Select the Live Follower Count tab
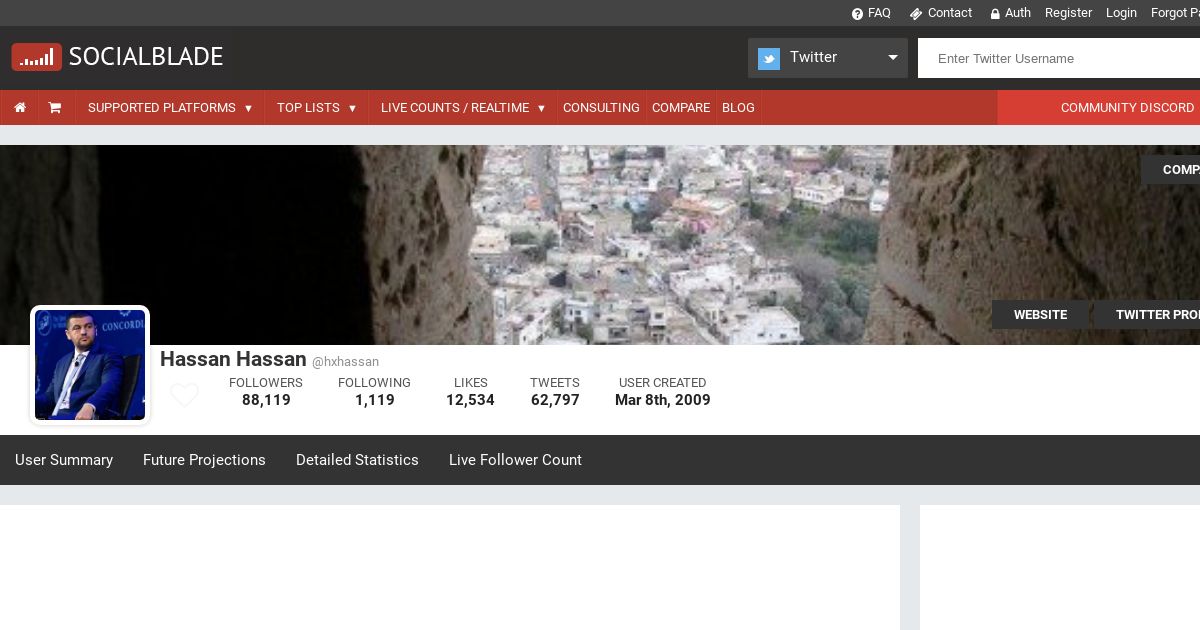The image size is (1200, 630). [515, 460]
